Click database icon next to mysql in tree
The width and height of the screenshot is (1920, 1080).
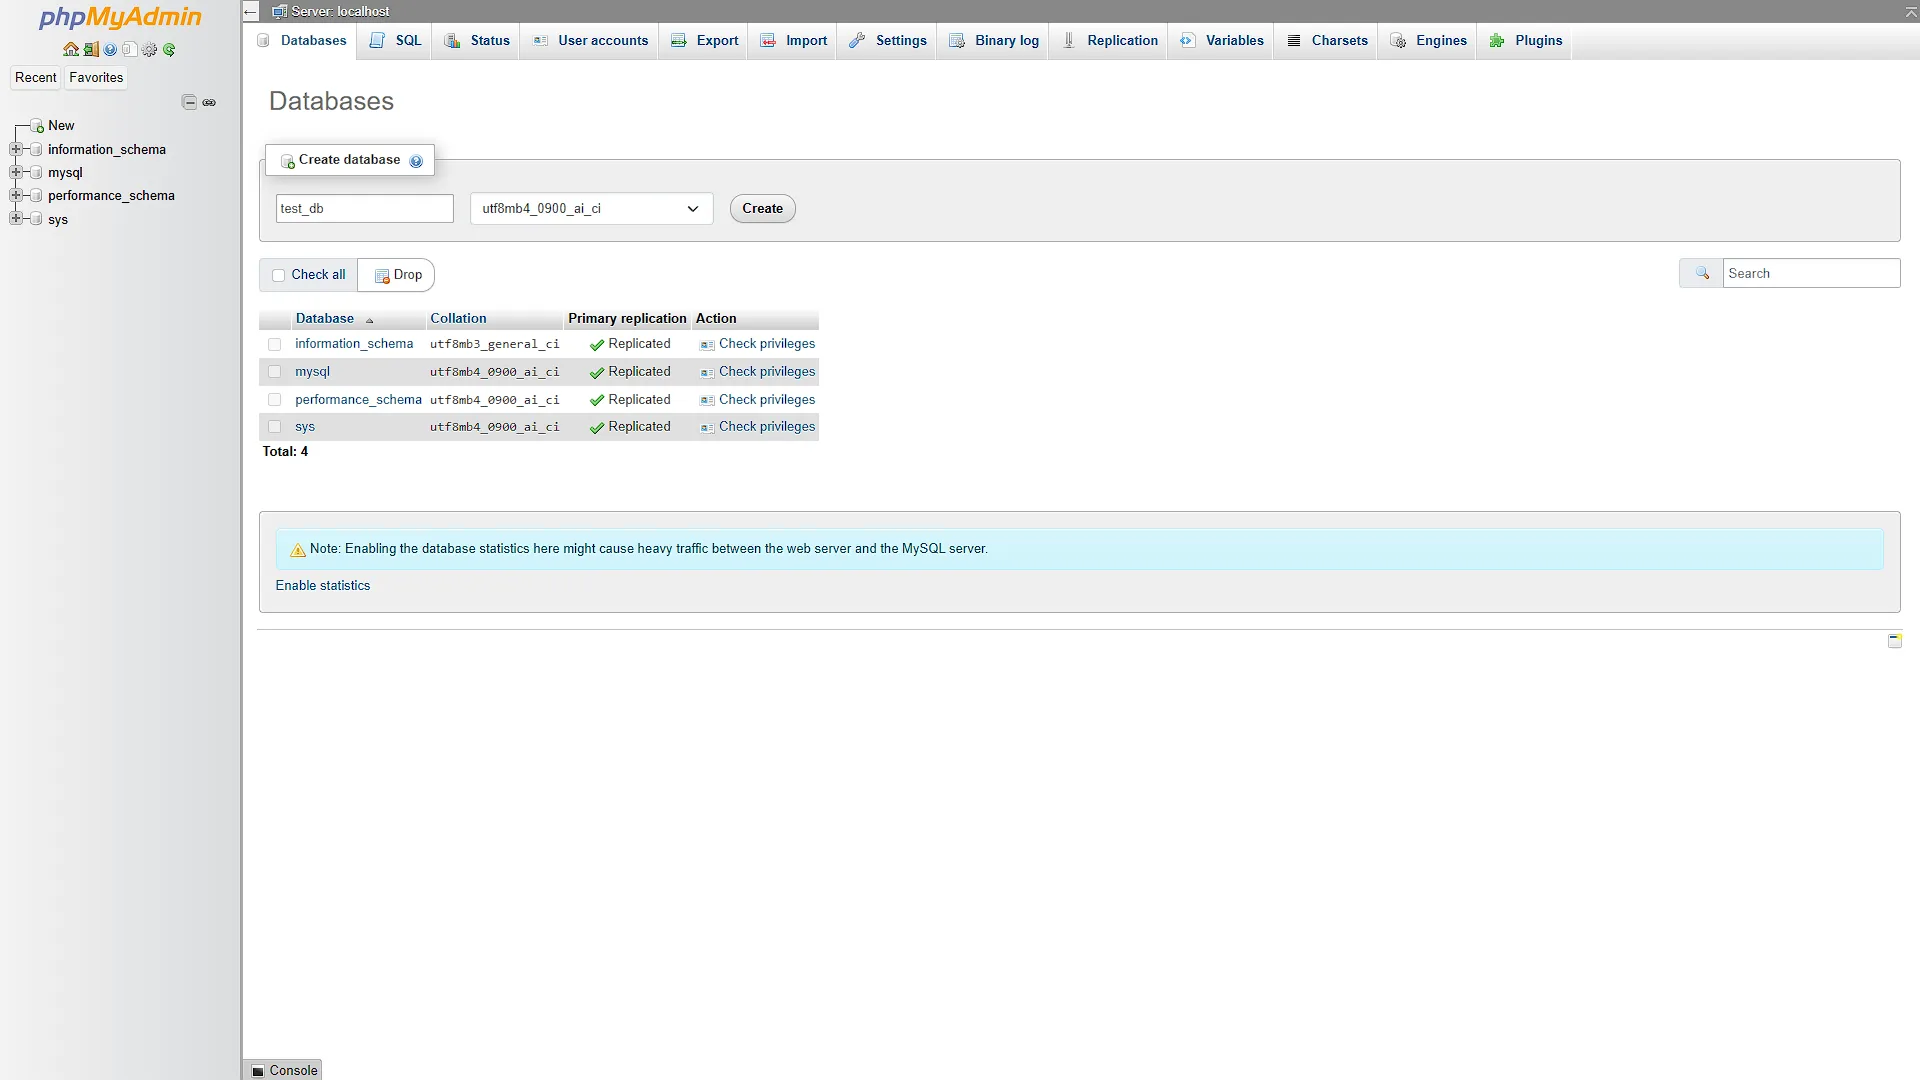pos(37,172)
